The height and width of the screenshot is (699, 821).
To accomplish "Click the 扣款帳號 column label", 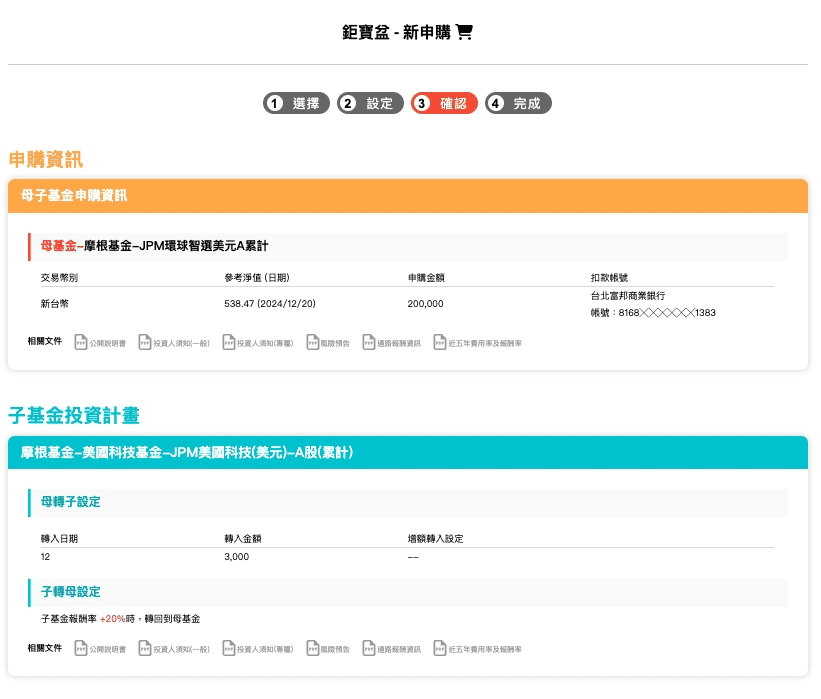I will 609,278.
